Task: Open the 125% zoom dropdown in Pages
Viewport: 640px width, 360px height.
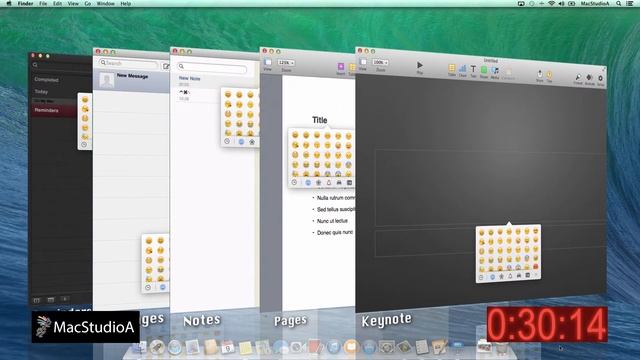Action: coord(286,63)
